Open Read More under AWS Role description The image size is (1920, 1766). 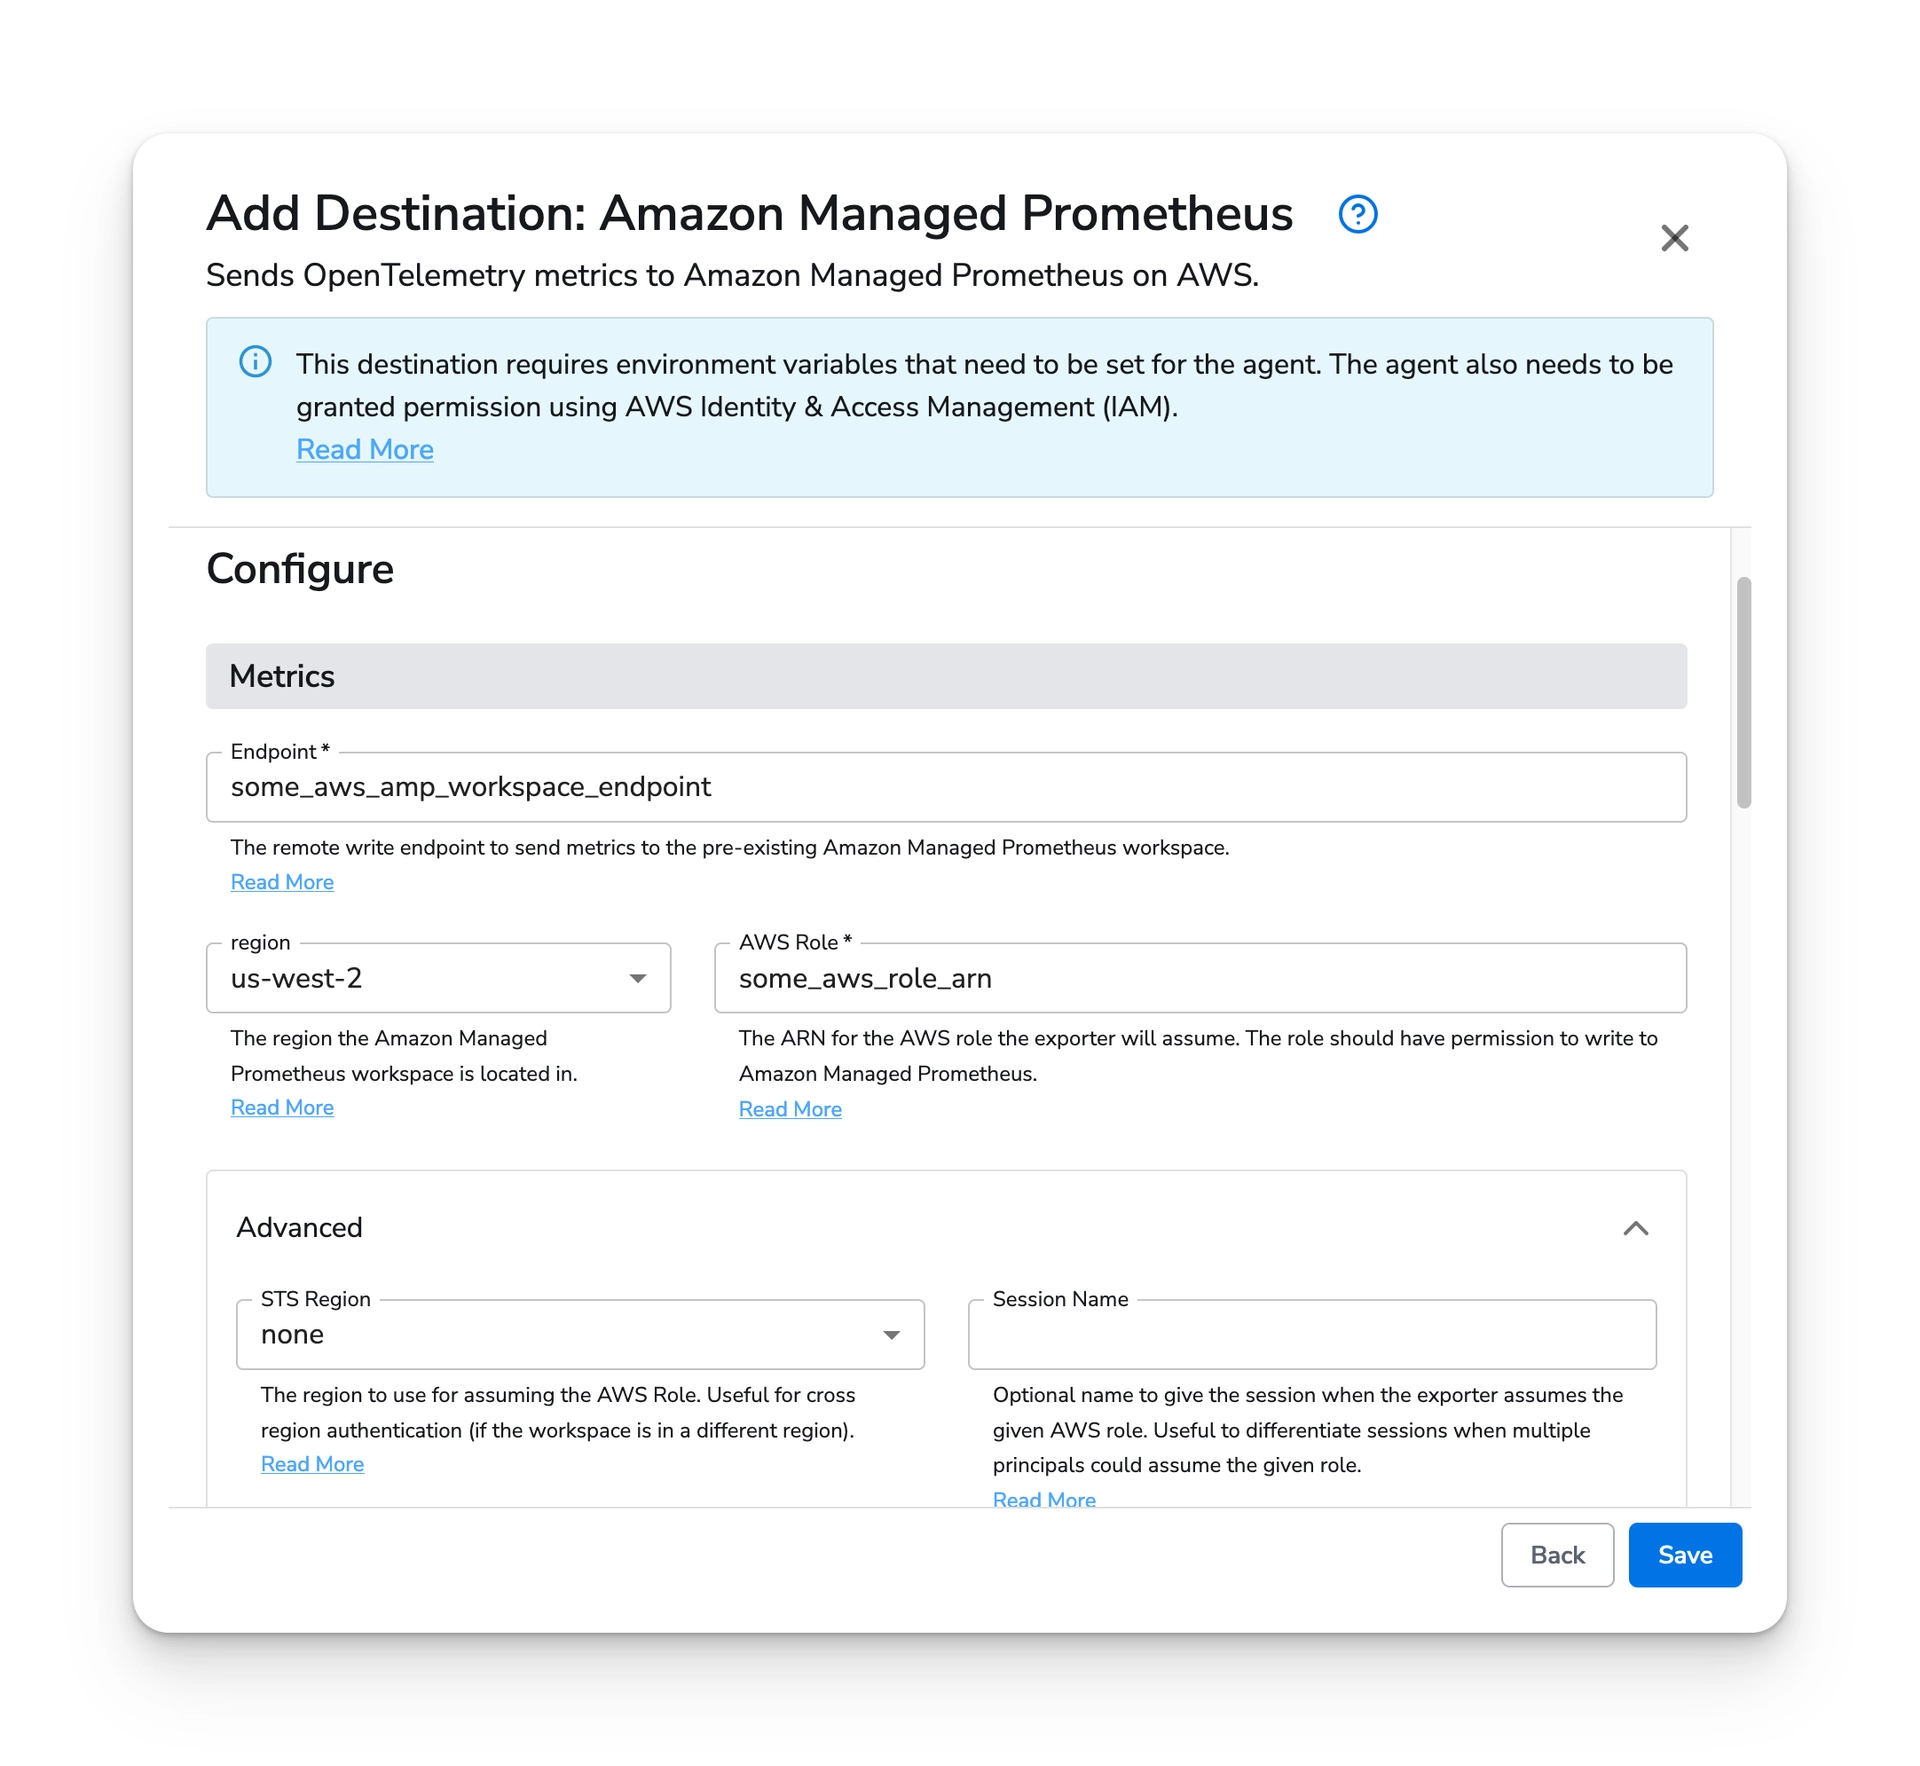point(790,1110)
